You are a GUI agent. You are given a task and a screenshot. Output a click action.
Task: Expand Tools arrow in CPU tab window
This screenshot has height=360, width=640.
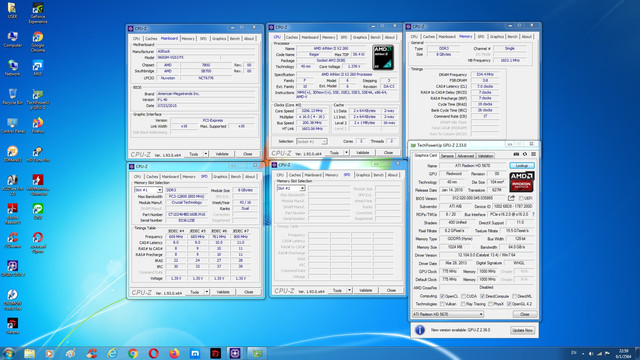[346, 153]
